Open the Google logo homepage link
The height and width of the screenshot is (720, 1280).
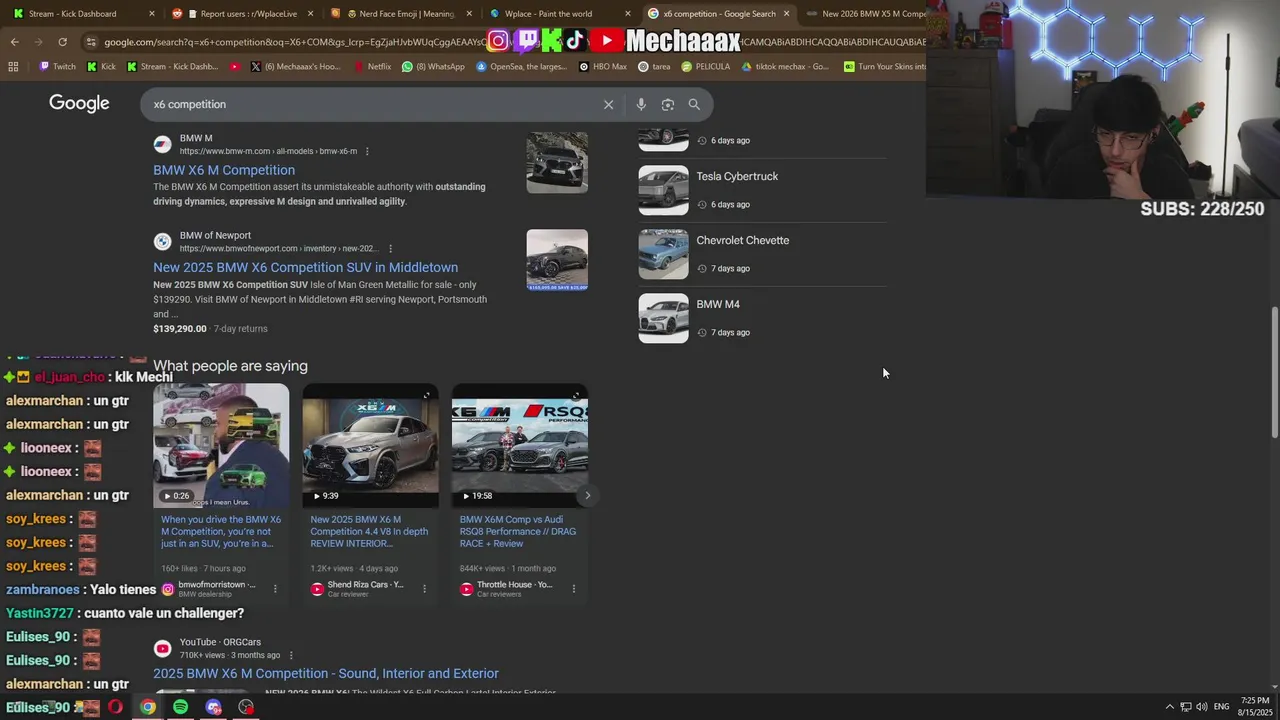coord(79,104)
